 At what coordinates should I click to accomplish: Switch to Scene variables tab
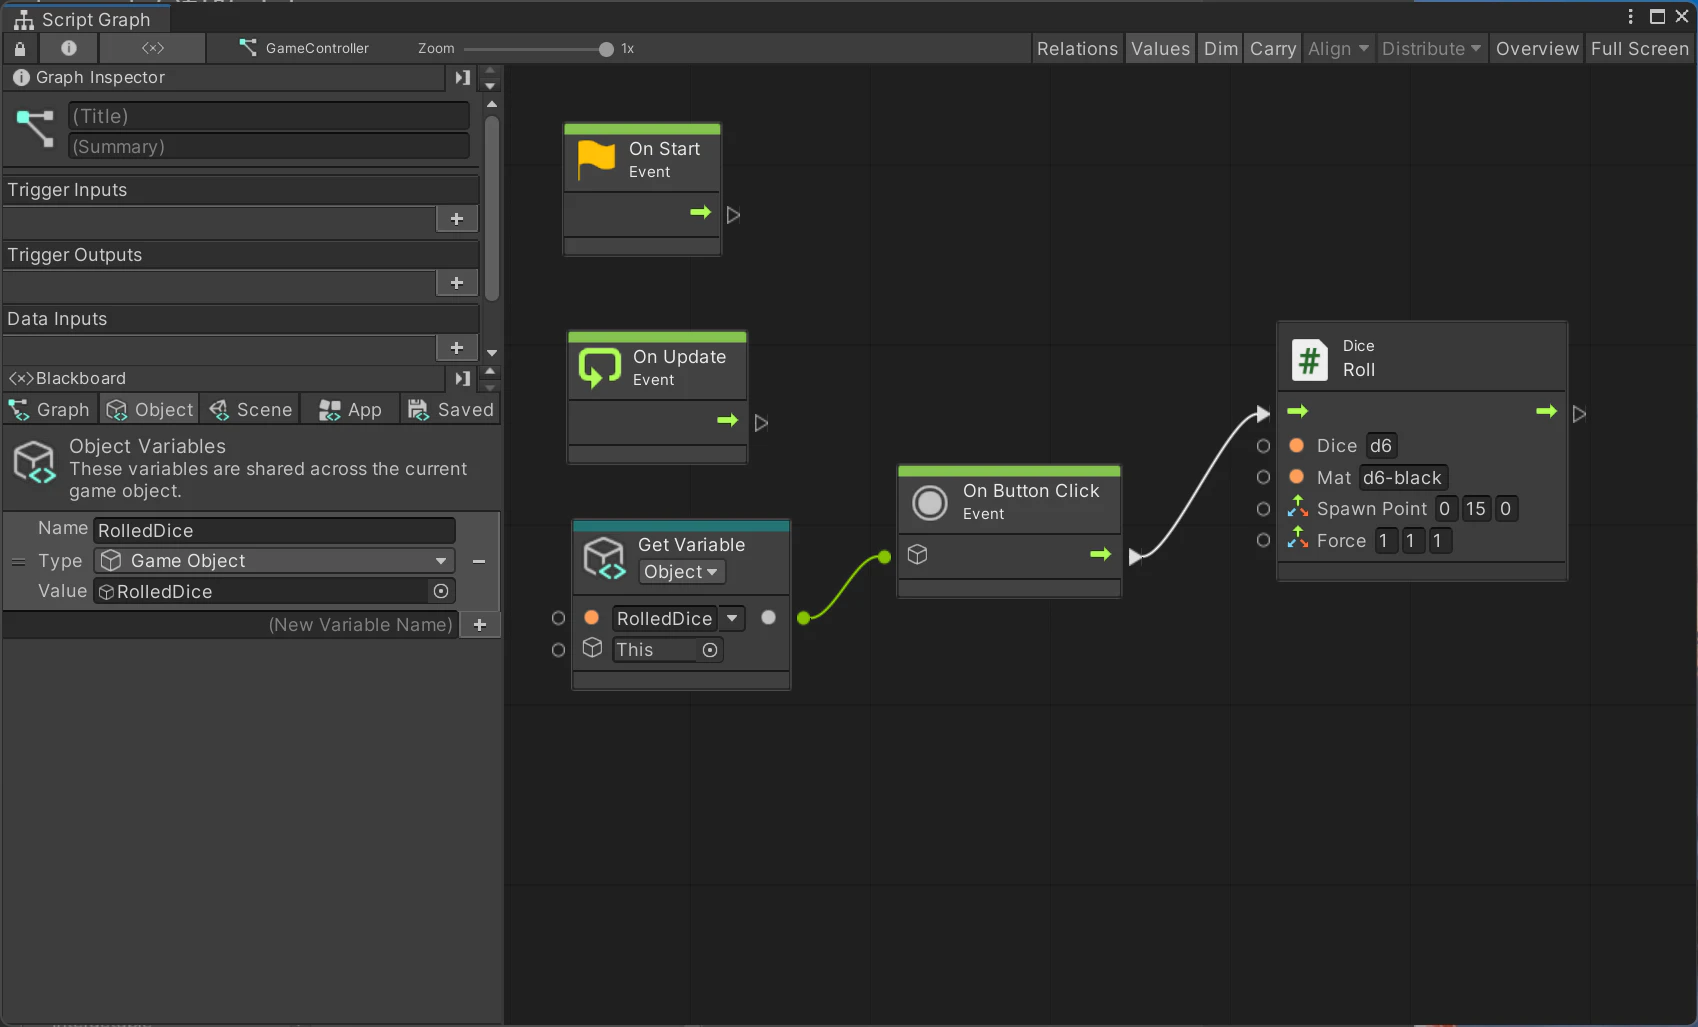click(x=250, y=410)
